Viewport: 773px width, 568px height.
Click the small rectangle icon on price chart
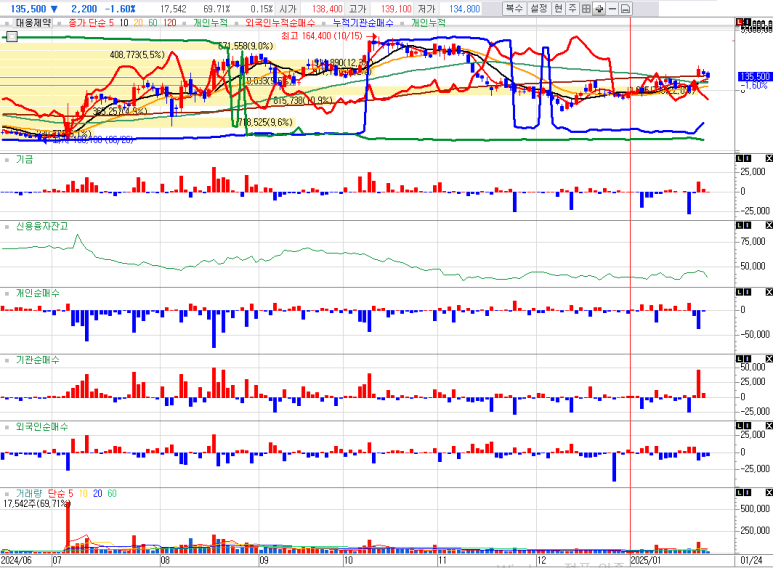tap(11, 36)
